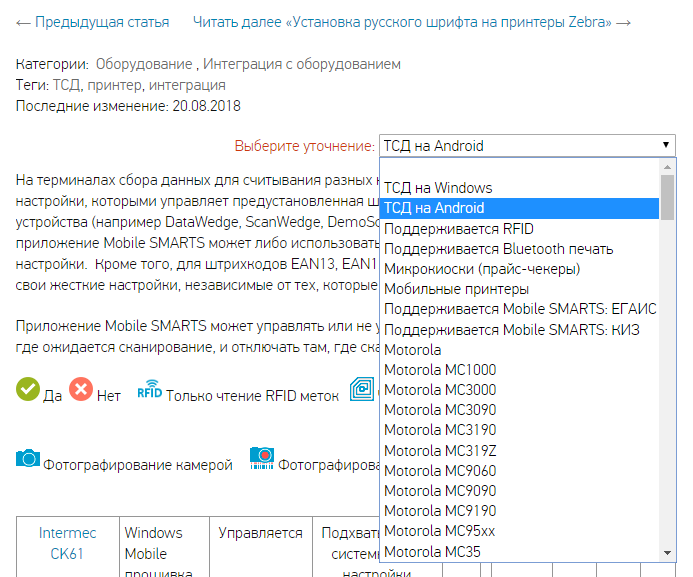Select 'Motorola MC1000' option
The height and width of the screenshot is (577, 693).
[519, 370]
